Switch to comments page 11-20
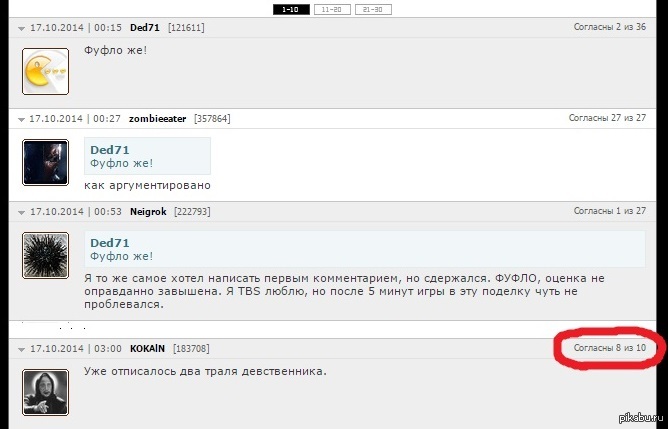 point(331,9)
